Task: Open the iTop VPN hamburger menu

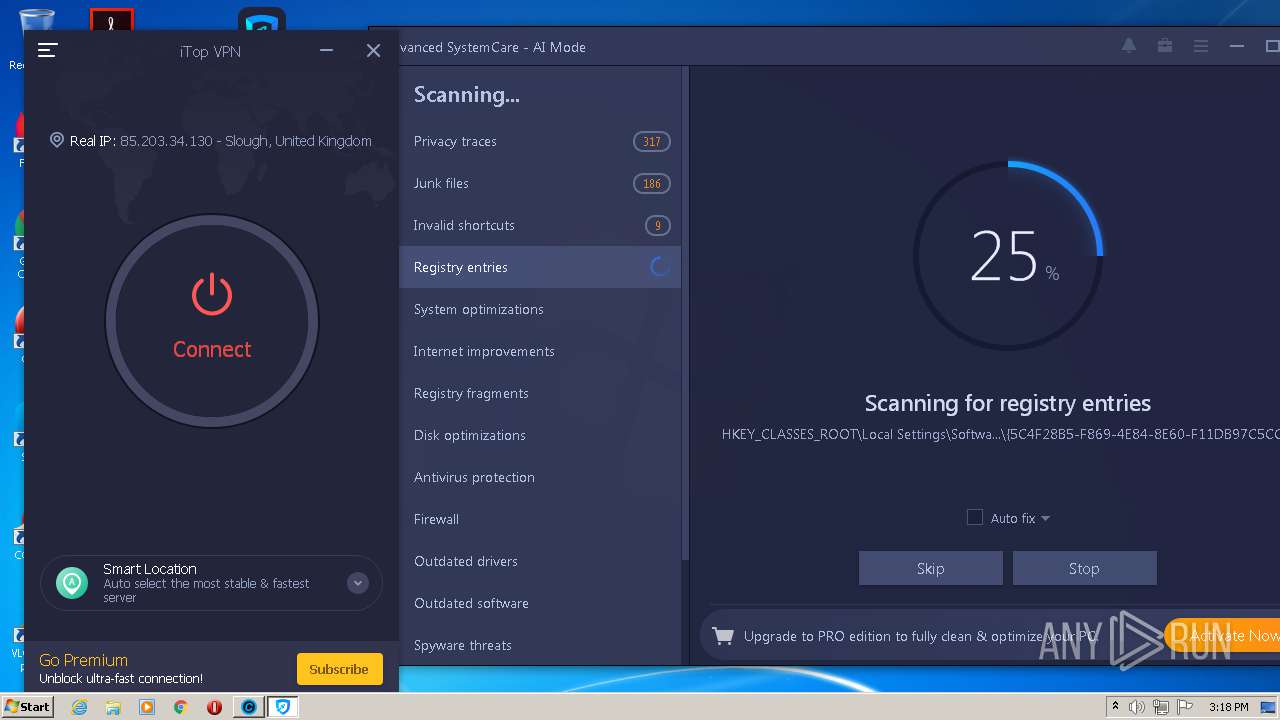Action: click(x=48, y=50)
